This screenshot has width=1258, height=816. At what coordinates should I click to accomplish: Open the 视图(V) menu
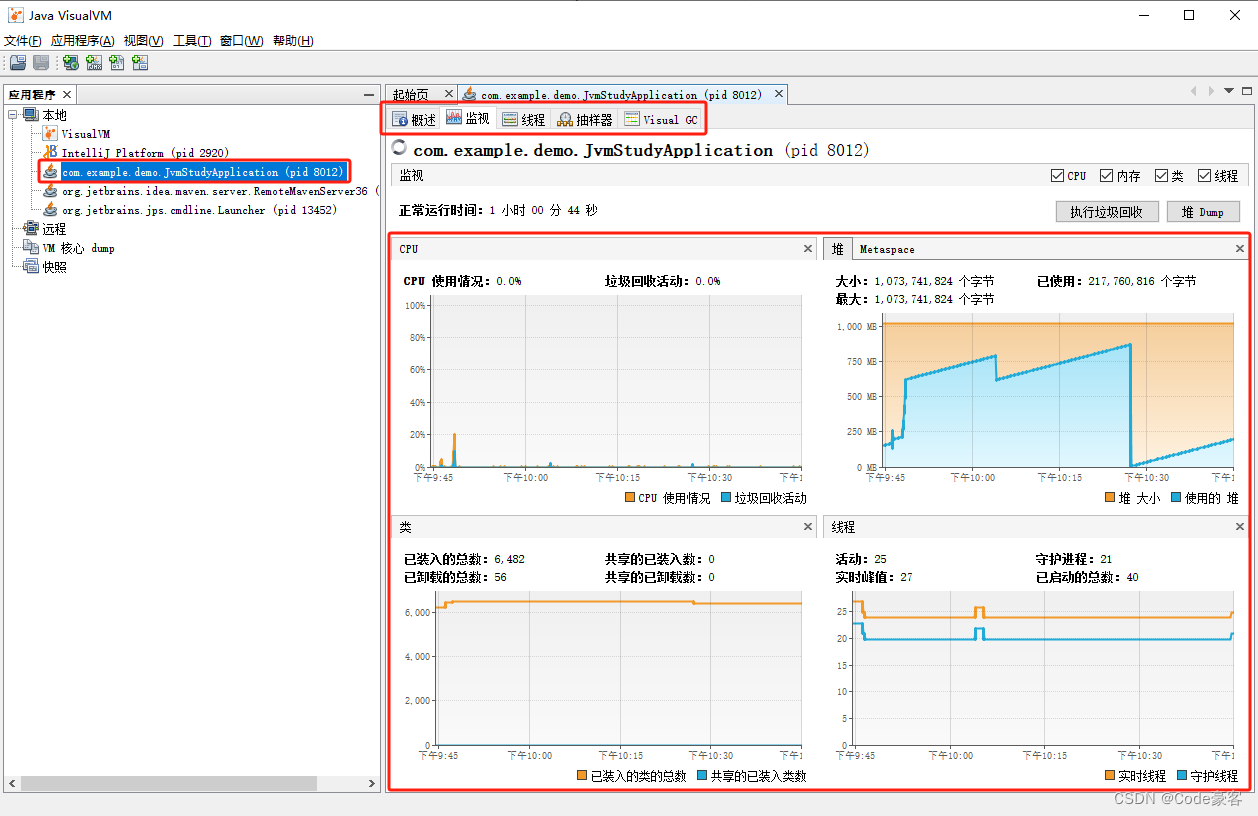tap(144, 41)
